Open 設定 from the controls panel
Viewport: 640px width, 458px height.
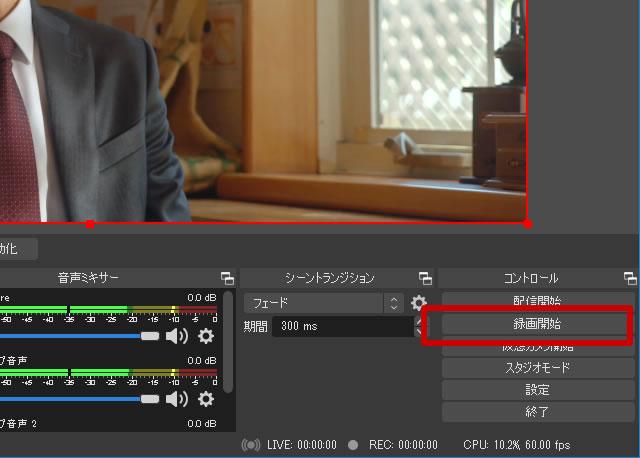coord(536,390)
